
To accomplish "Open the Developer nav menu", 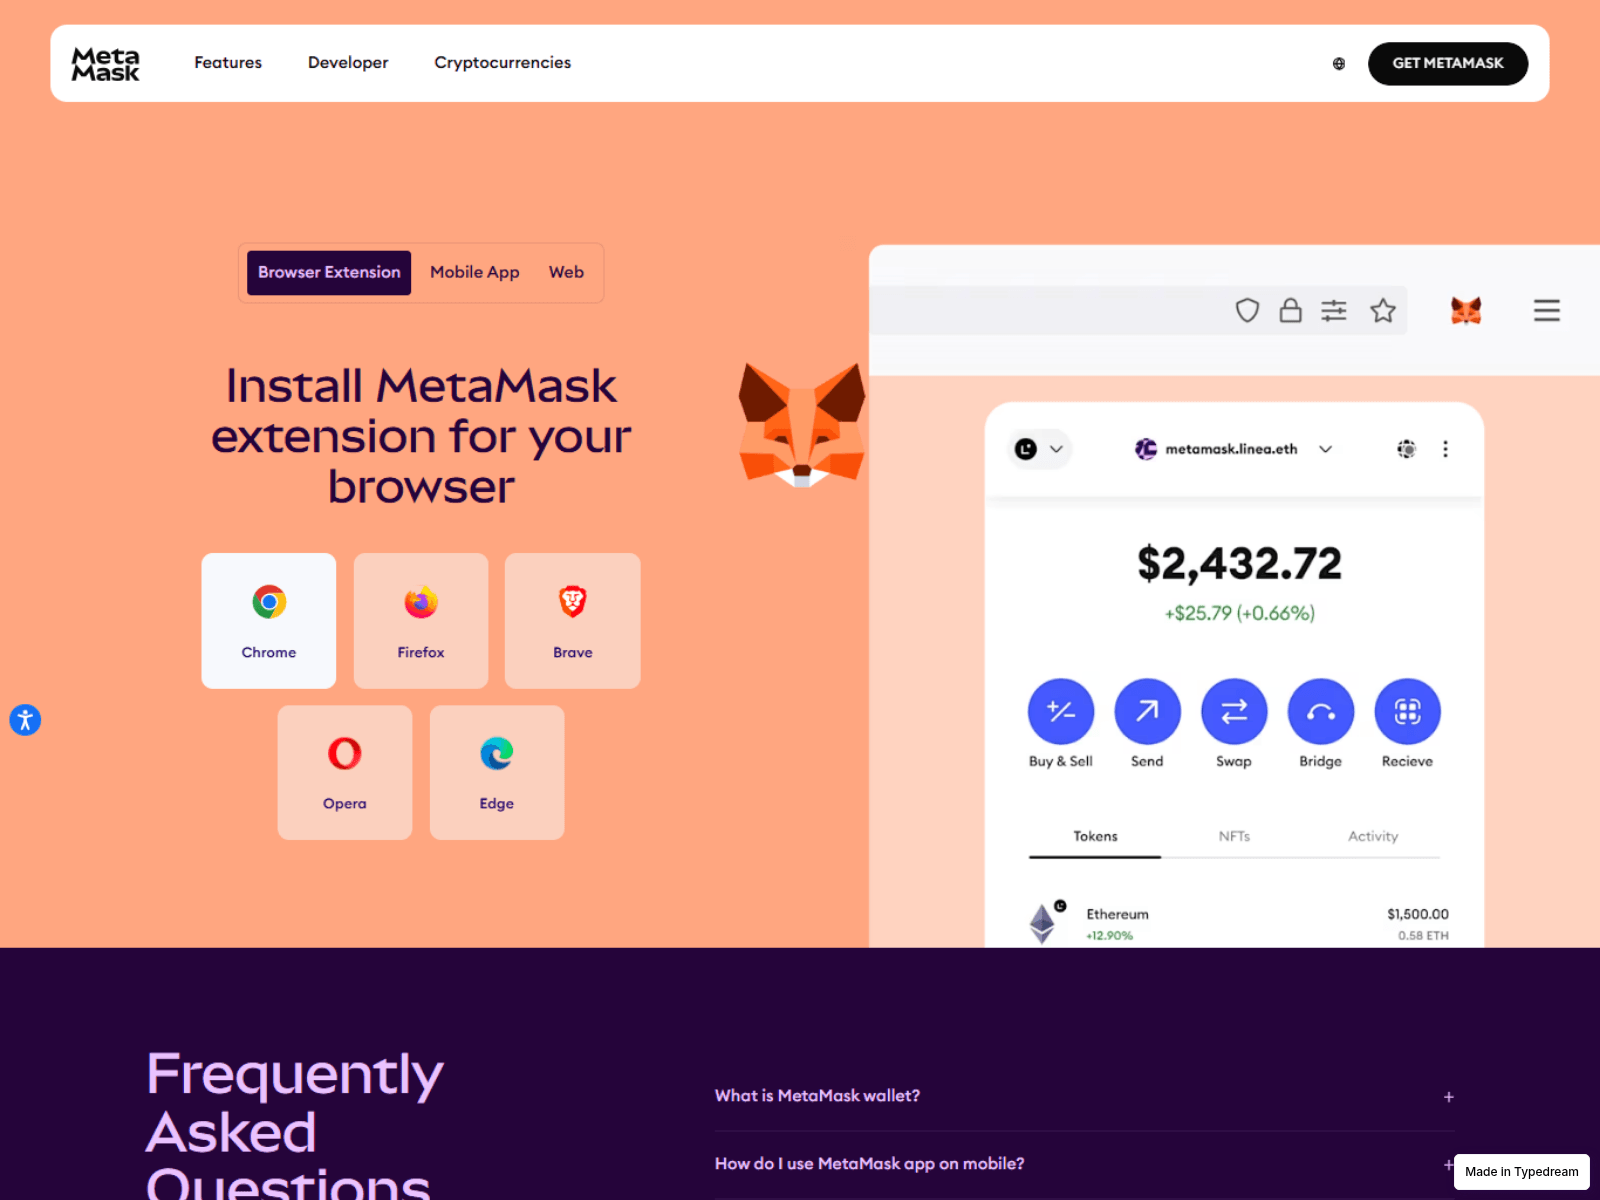I will tap(348, 63).
